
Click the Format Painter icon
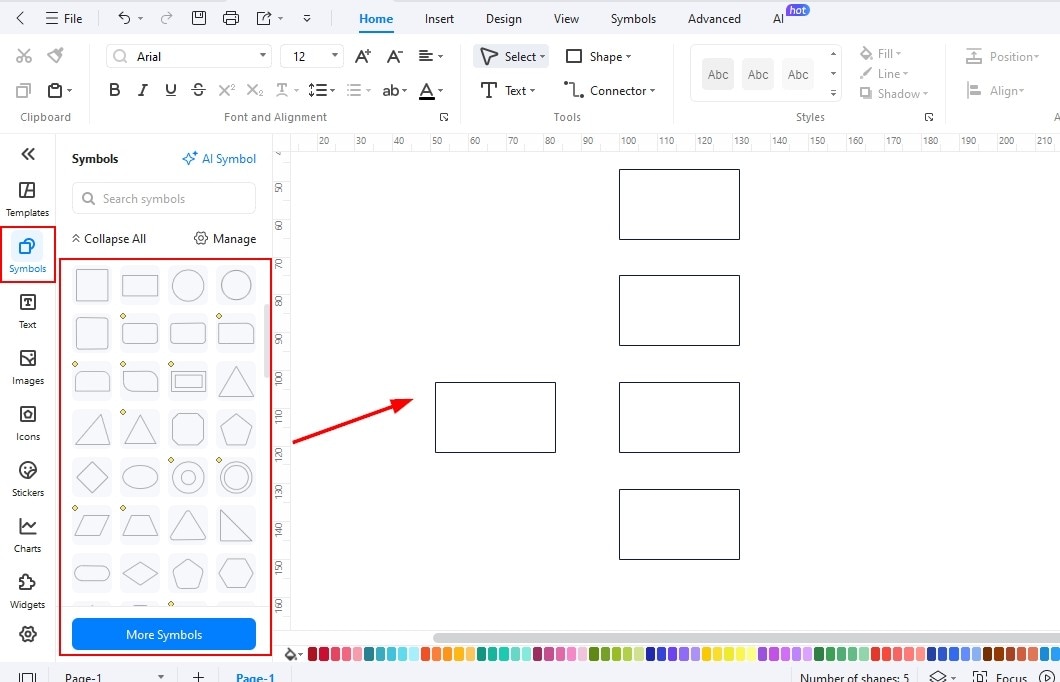(x=55, y=55)
